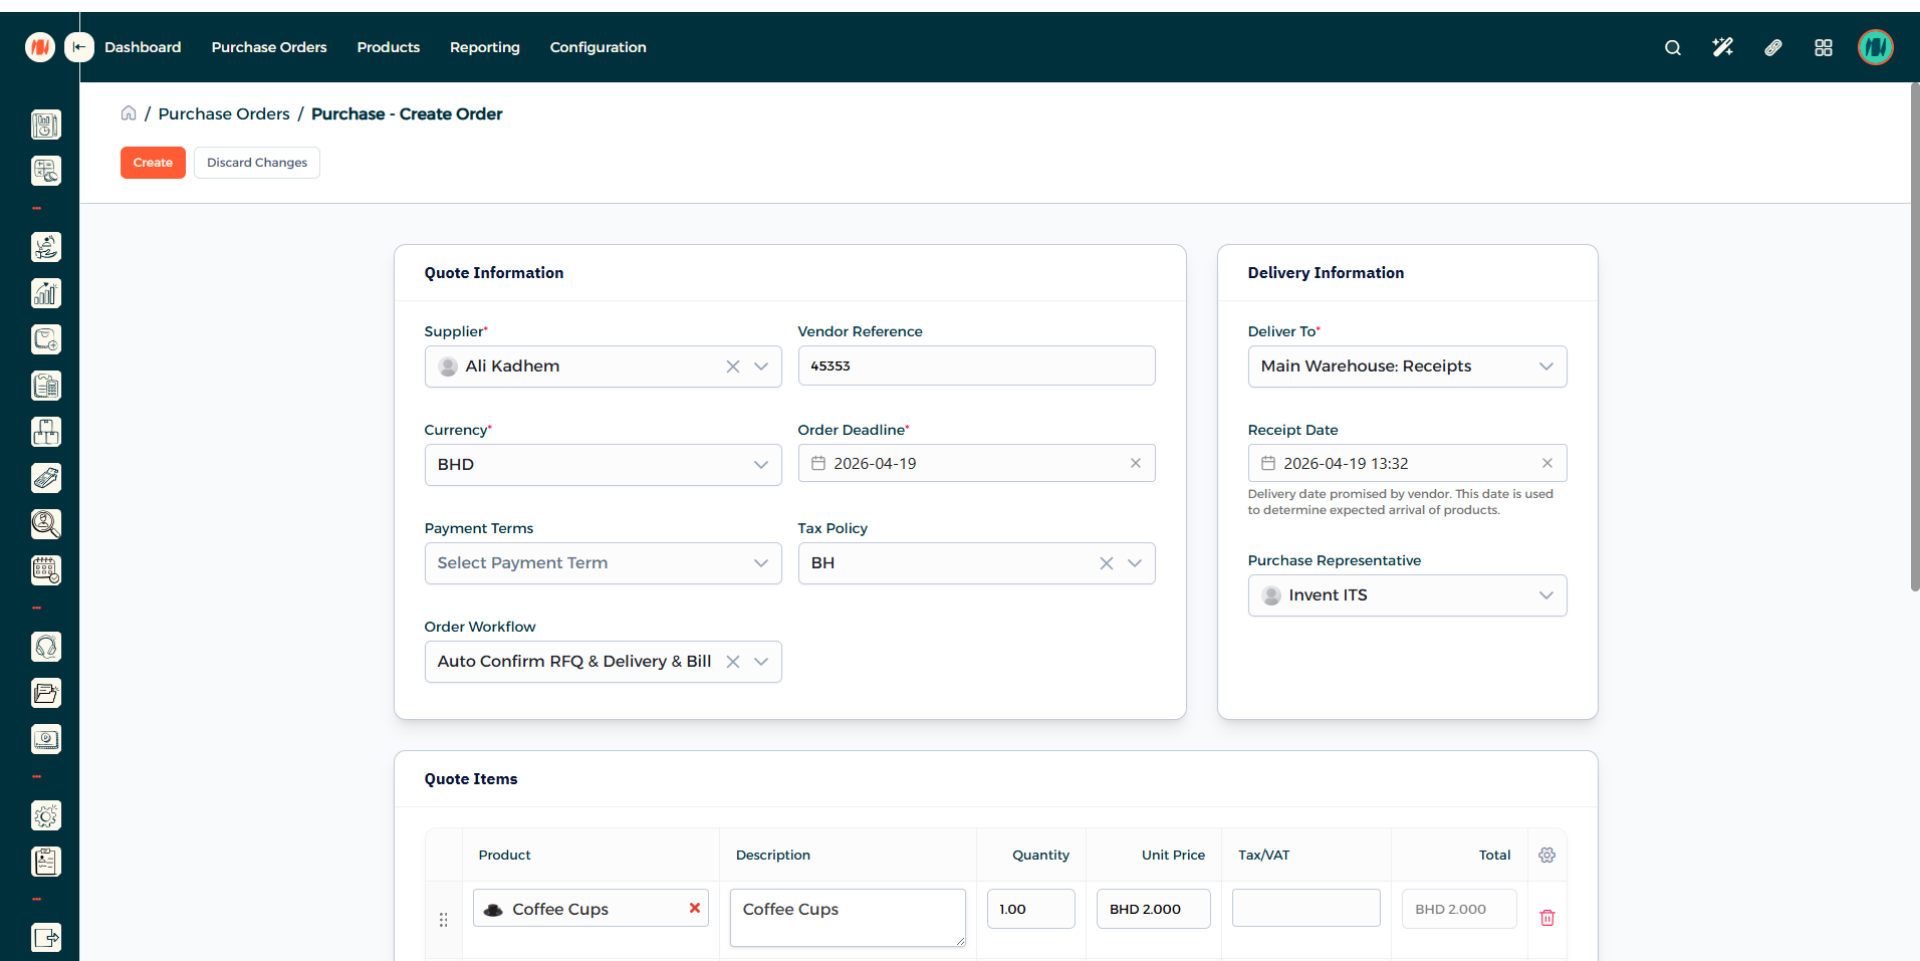Clear the Ali Kadhem supplier selection
Viewport: 1920px width, 961px height.
733,367
